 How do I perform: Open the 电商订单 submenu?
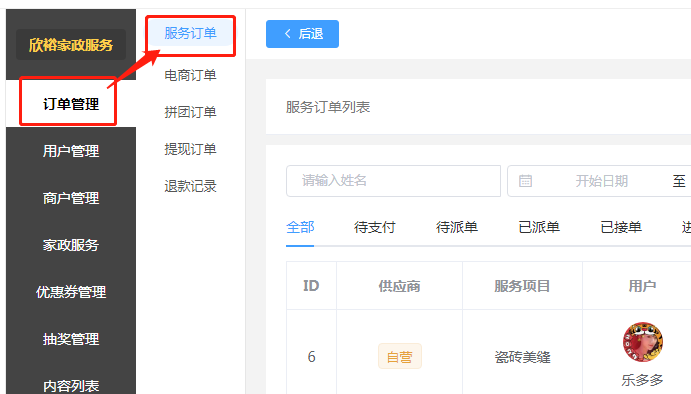(190, 75)
